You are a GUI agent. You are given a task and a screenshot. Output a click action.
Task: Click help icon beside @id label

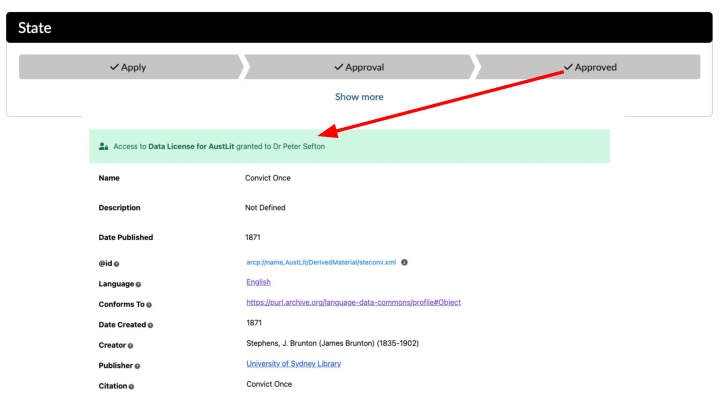coord(117,264)
